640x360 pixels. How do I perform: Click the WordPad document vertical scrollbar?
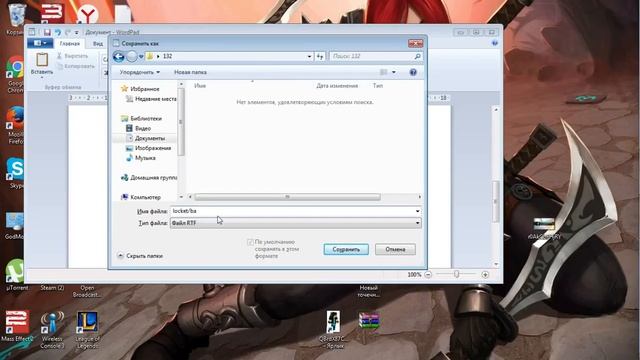tap(496, 202)
